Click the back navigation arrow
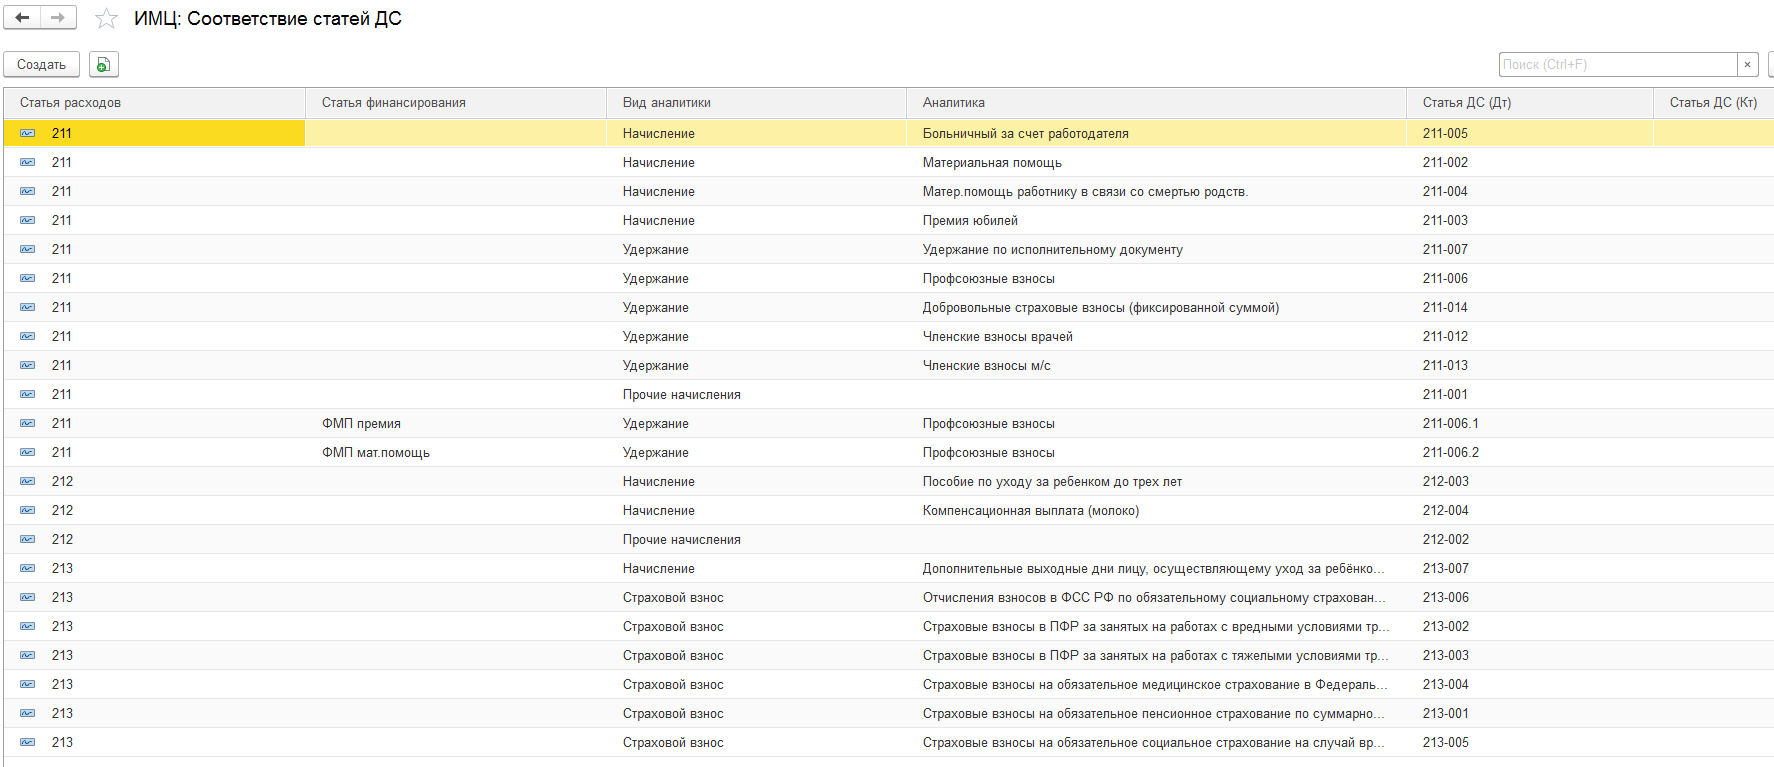1774x767 pixels. coord(22,18)
